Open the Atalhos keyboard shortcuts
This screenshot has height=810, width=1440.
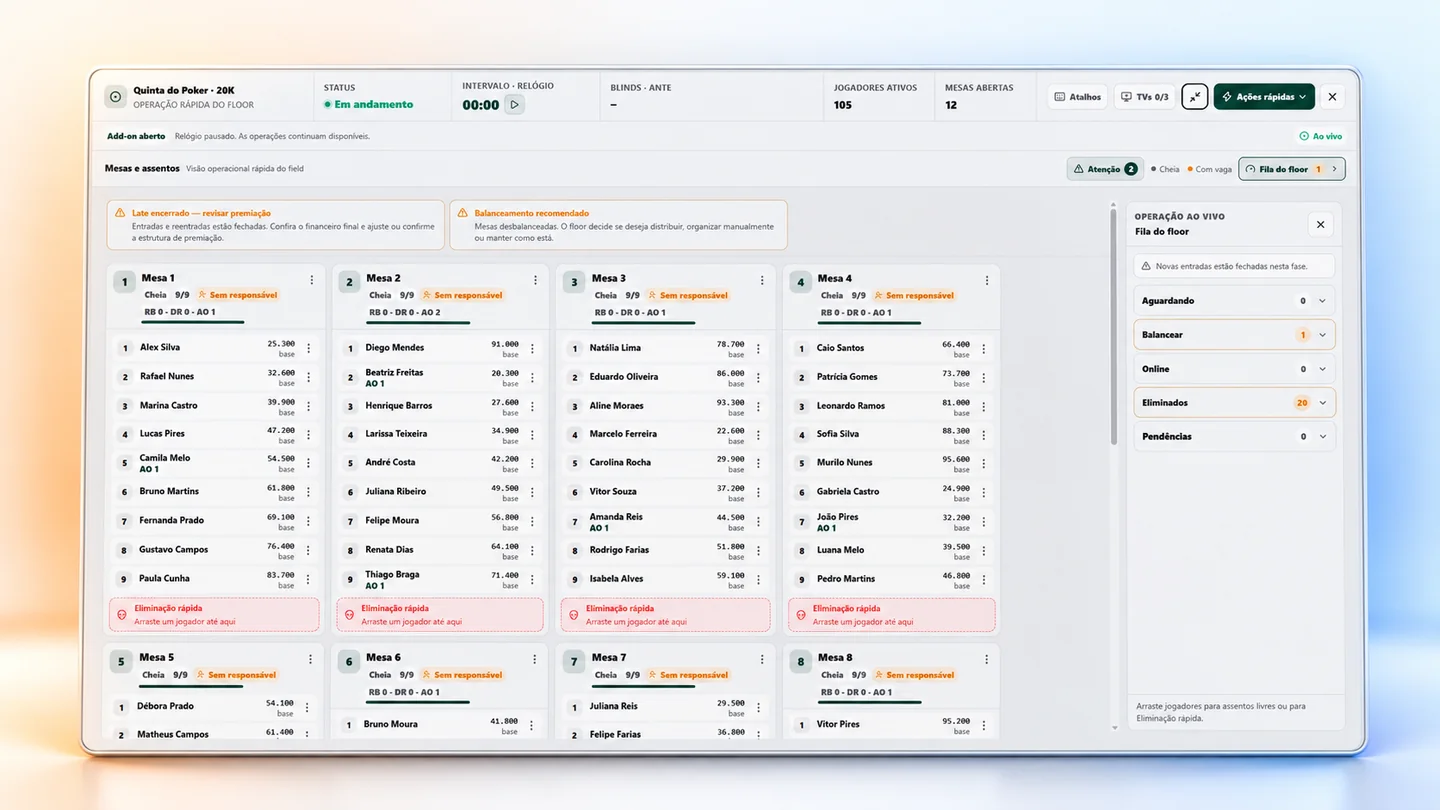[1078, 97]
